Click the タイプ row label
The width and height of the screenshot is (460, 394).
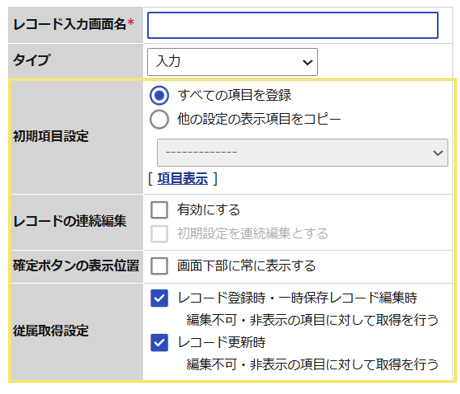[32, 60]
